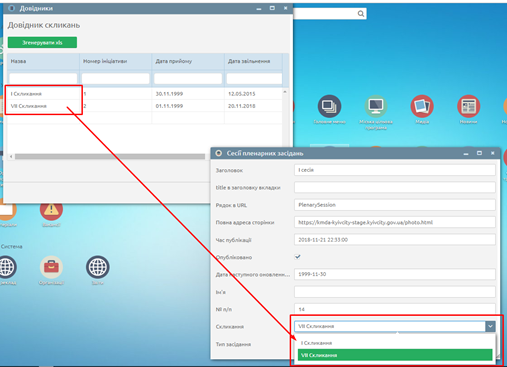
Task: Focus the Заголовок input field
Action: pyautogui.click(x=395, y=170)
